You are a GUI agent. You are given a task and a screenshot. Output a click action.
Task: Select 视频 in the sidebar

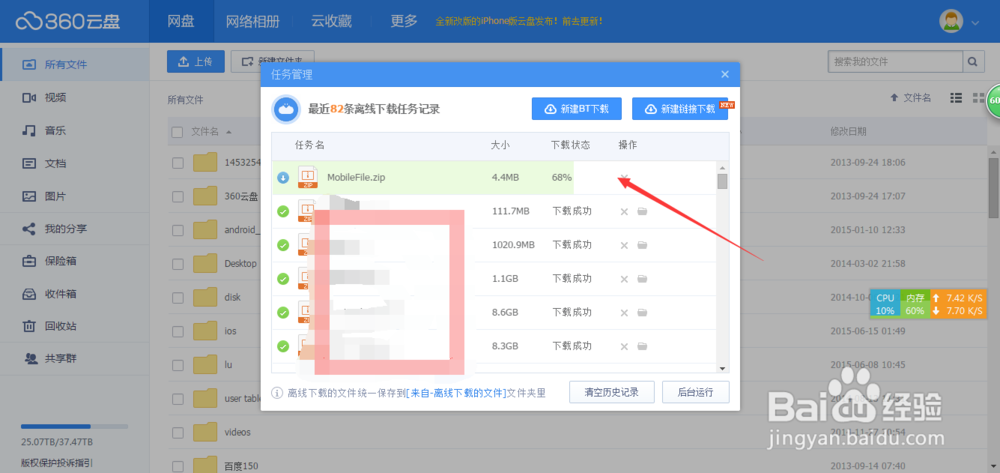(x=75, y=98)
